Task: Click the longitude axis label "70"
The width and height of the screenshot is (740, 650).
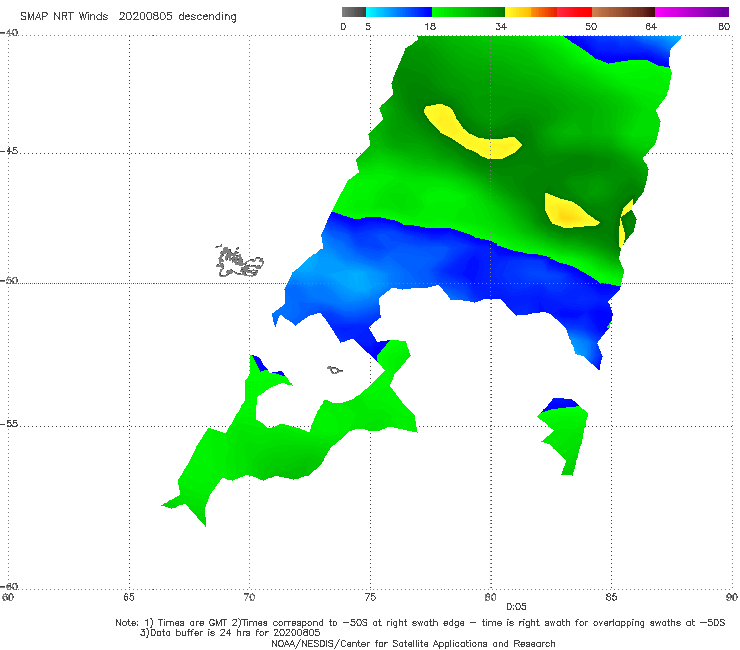Action: (x=249, y=598)
